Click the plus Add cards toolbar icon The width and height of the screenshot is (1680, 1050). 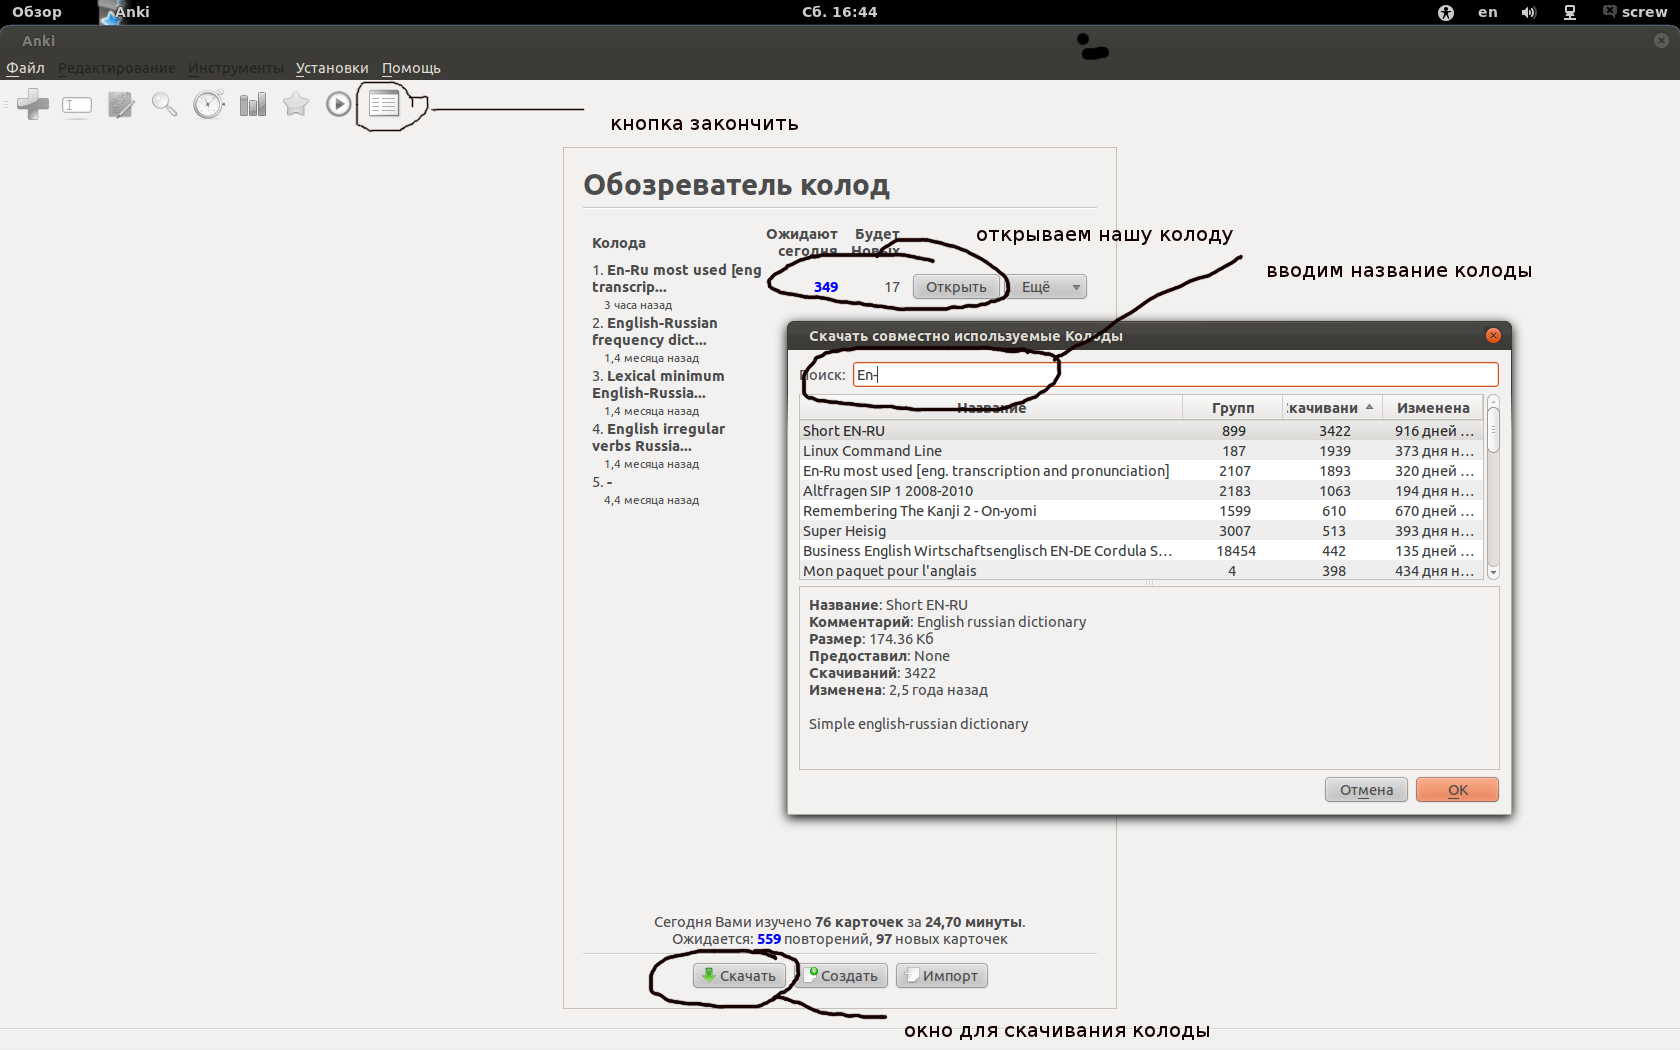coord(33,104)
